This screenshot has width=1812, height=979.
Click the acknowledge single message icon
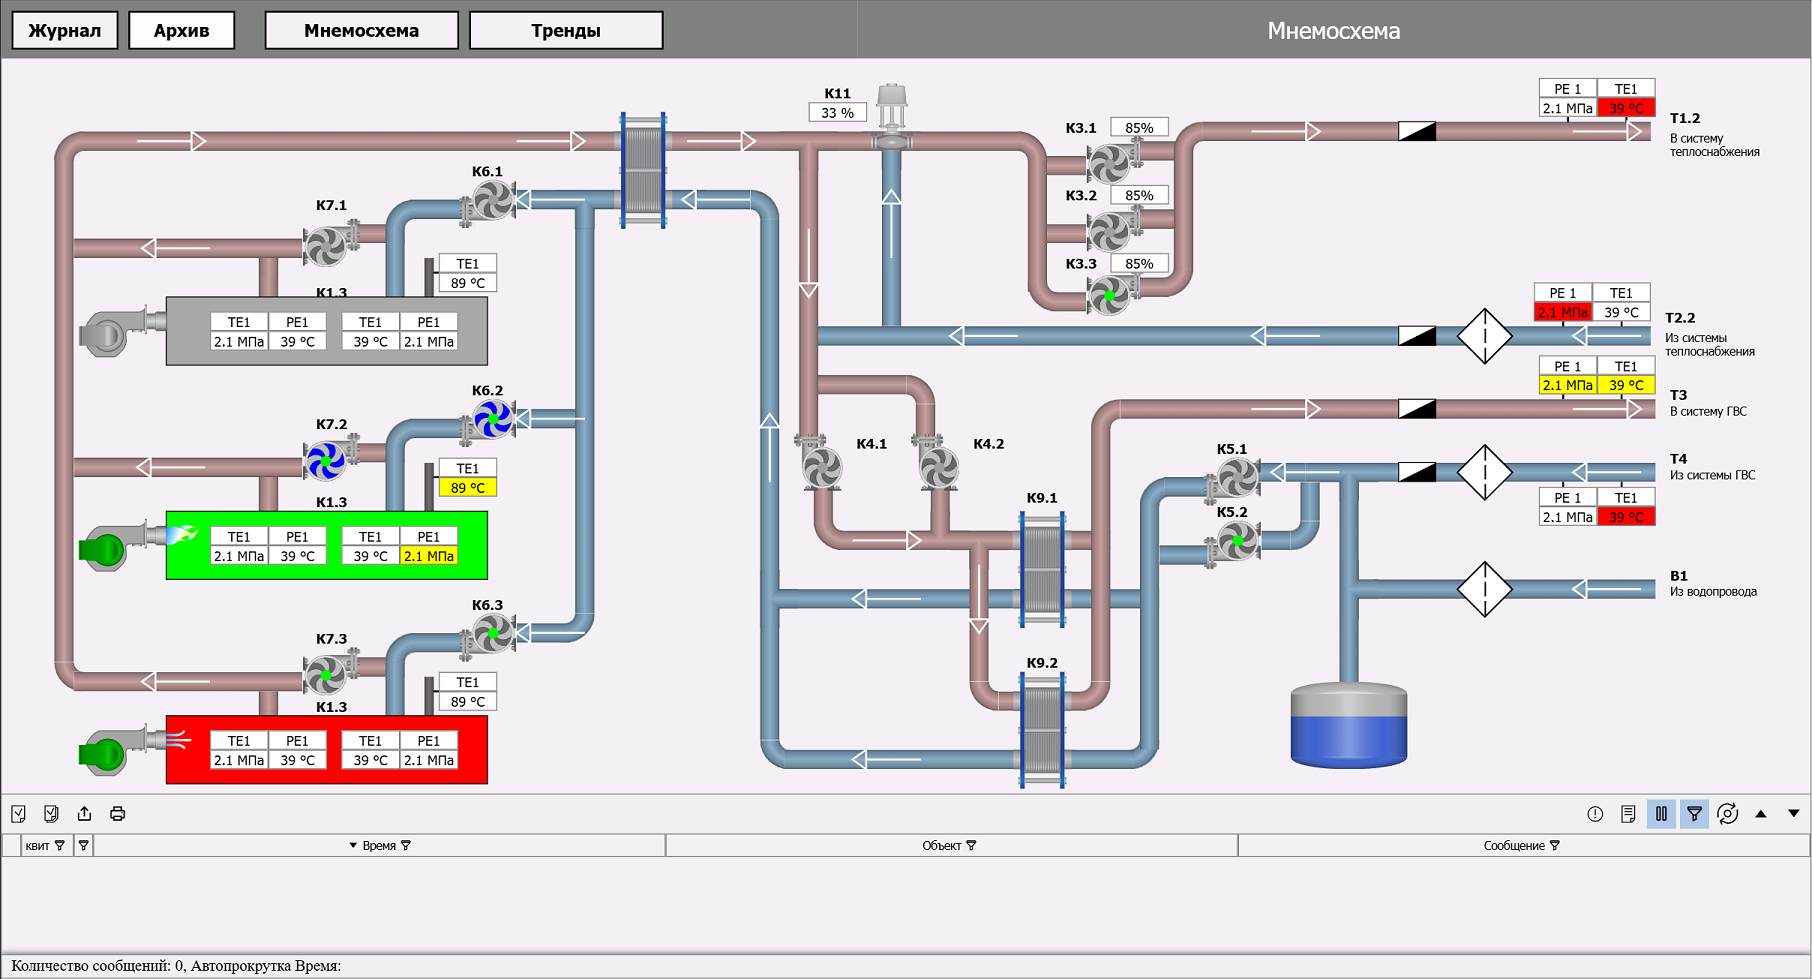point(19,814)
